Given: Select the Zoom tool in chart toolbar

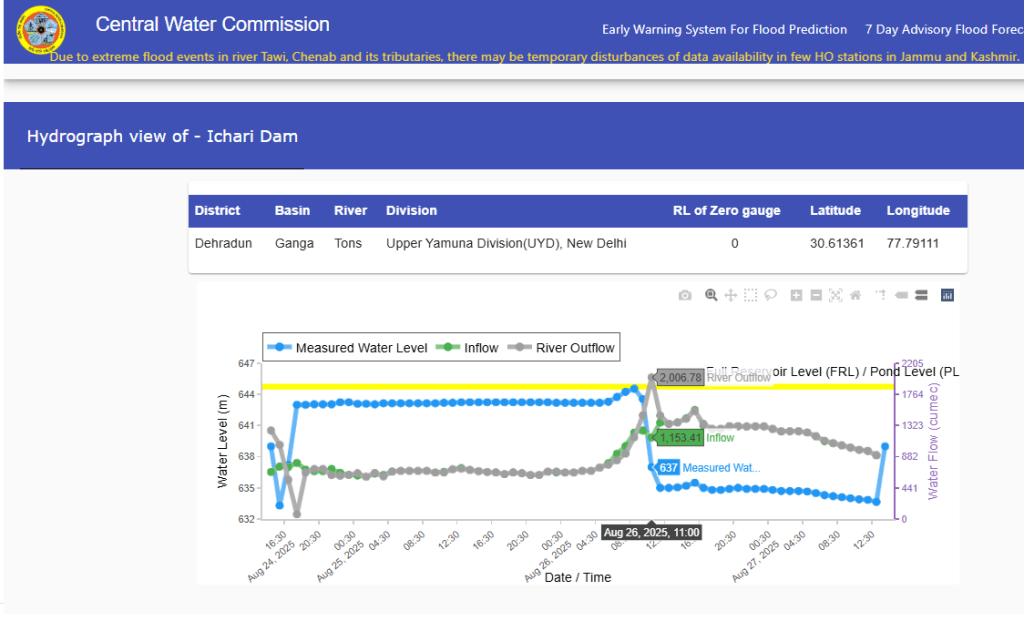Looking at the screenshot, I should tap(711, 295).
